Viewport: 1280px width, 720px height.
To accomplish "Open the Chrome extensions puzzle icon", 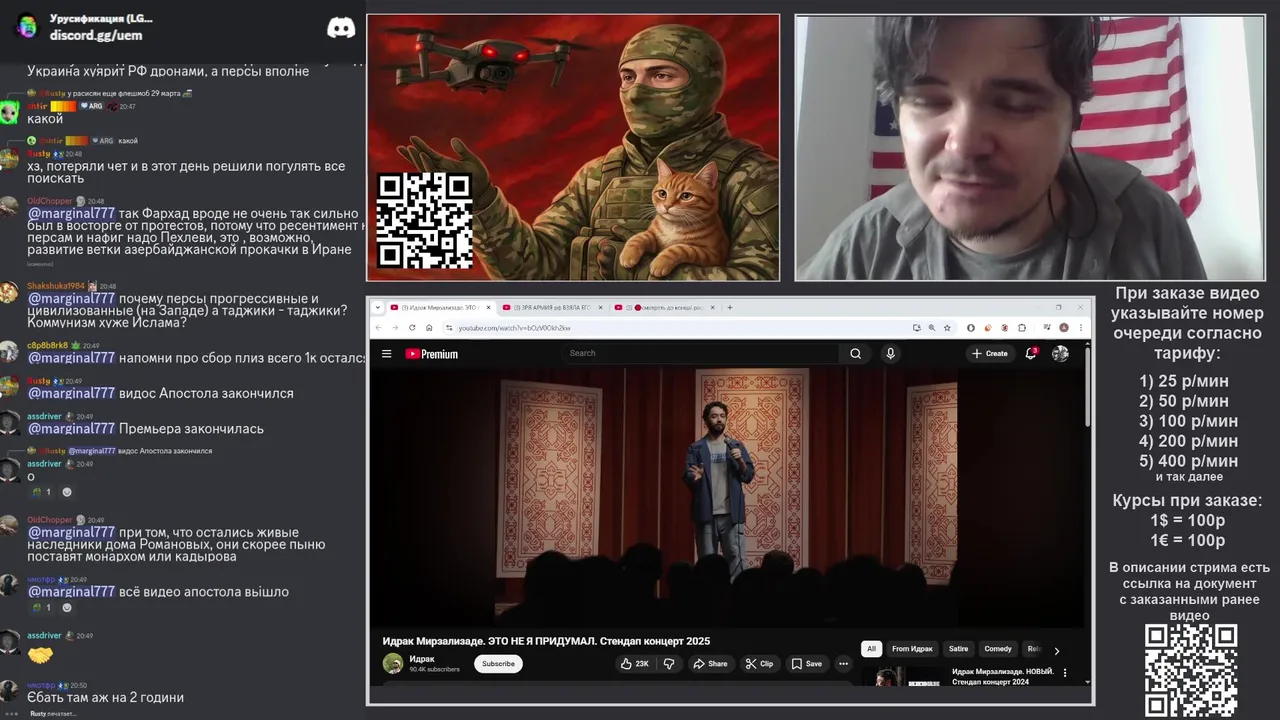I will [1022, 327].
